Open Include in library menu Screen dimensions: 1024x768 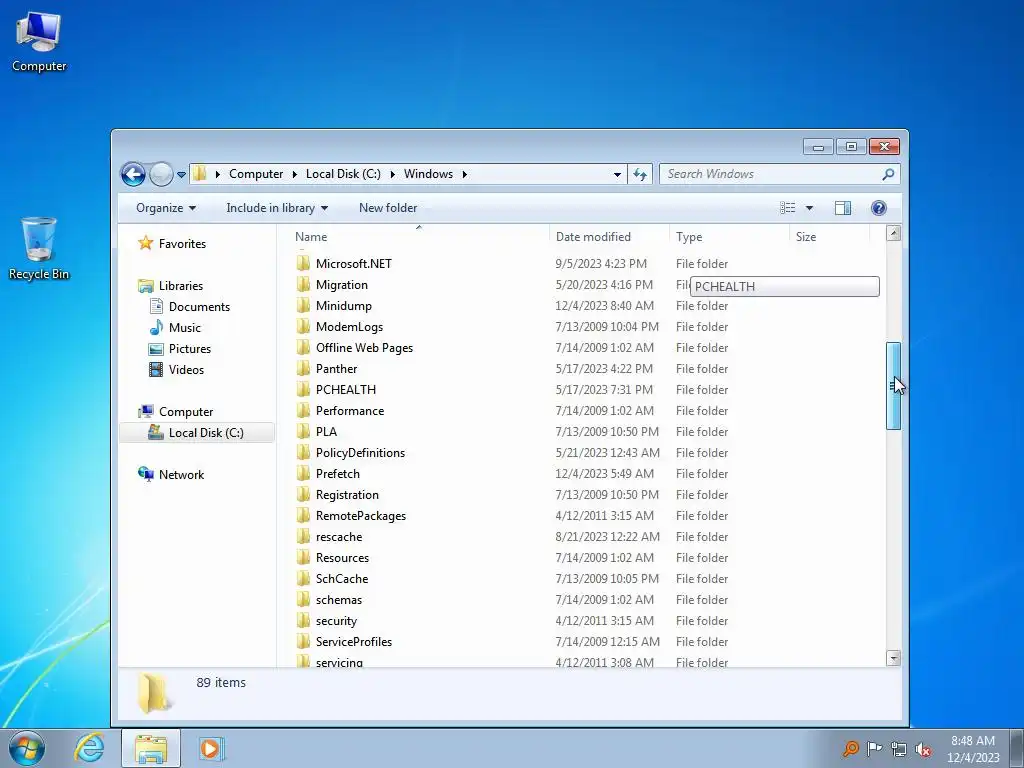[x=277, y=208]
